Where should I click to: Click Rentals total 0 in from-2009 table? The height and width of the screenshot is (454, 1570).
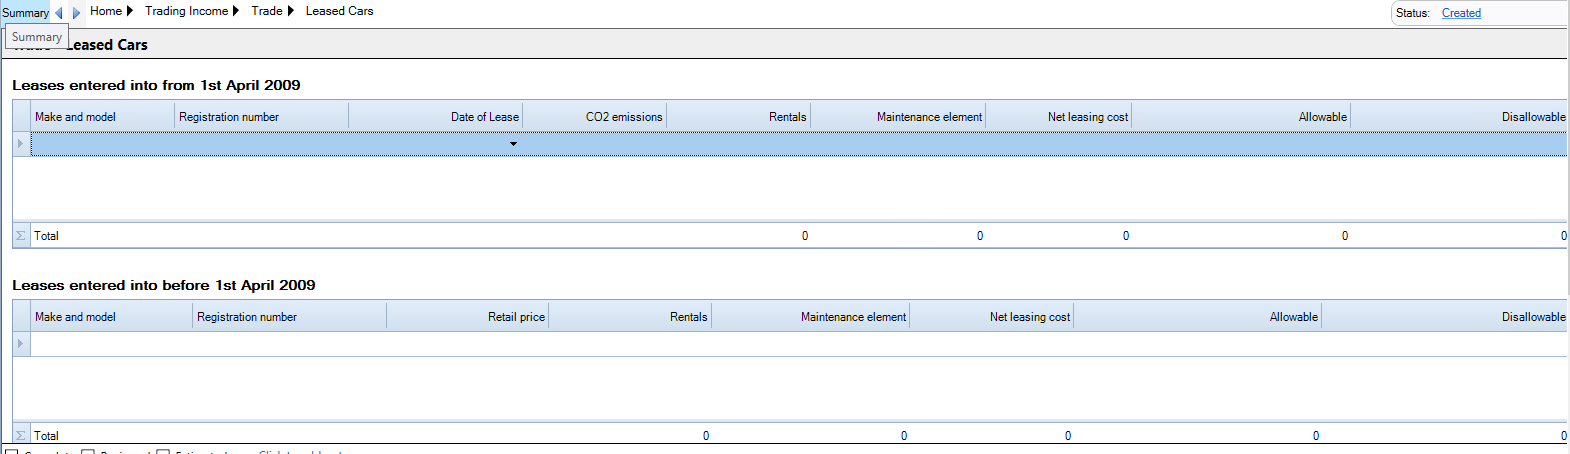805,236
